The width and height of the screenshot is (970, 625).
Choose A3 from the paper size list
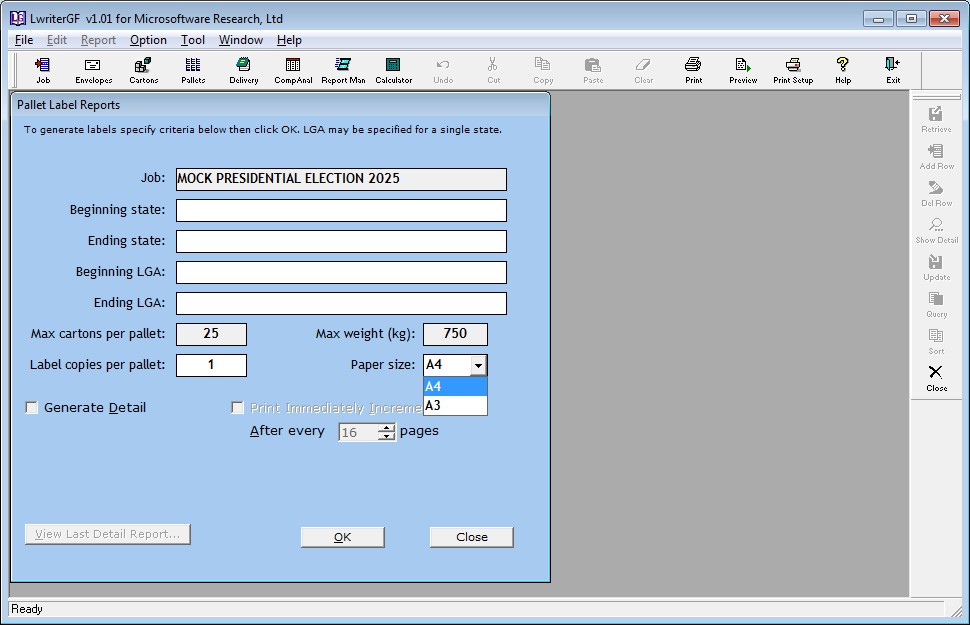[455, 406]
